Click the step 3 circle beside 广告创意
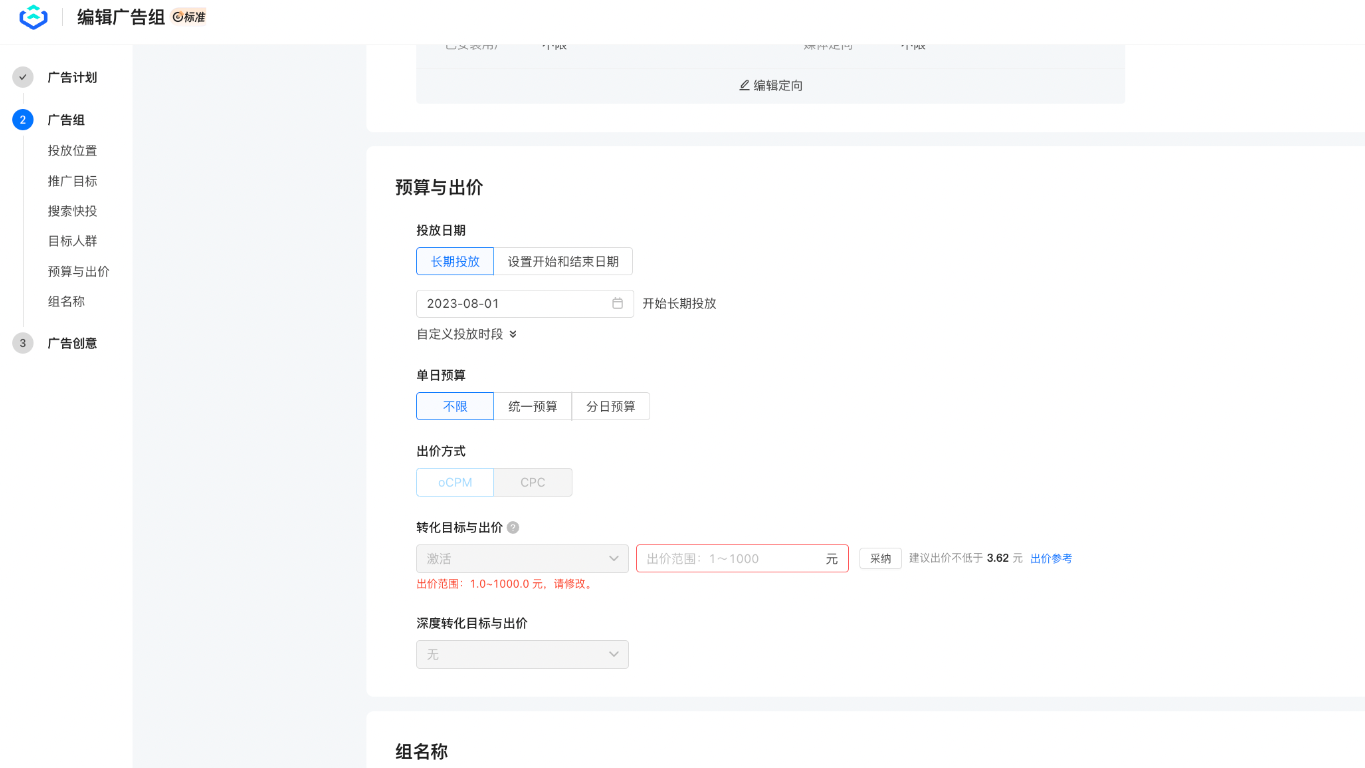The height and width of the screenshot is (768, 1365). (x=22, y=343)
